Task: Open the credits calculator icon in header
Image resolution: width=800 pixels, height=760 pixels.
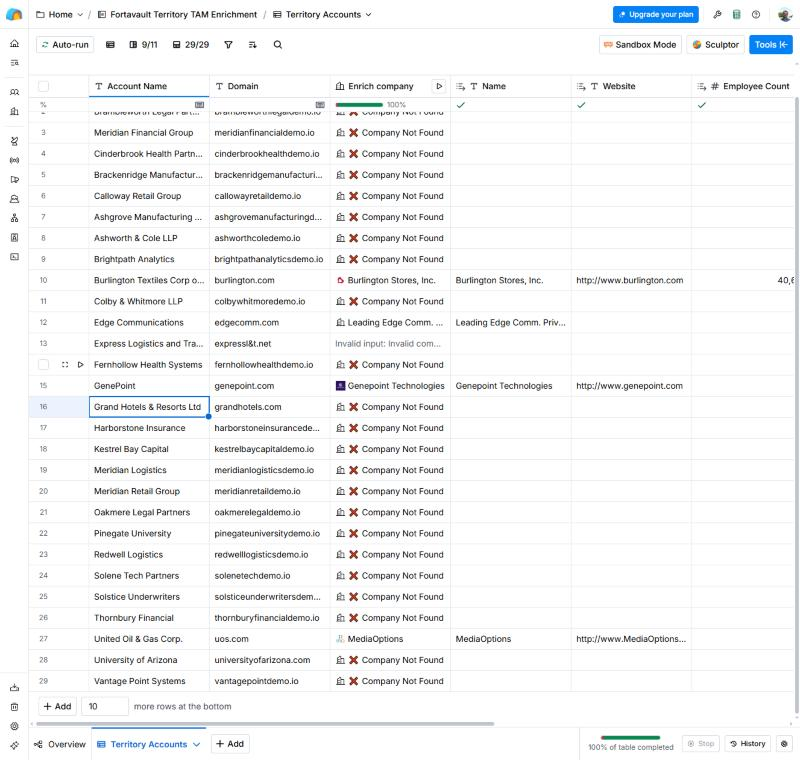Action: (736, 14)
